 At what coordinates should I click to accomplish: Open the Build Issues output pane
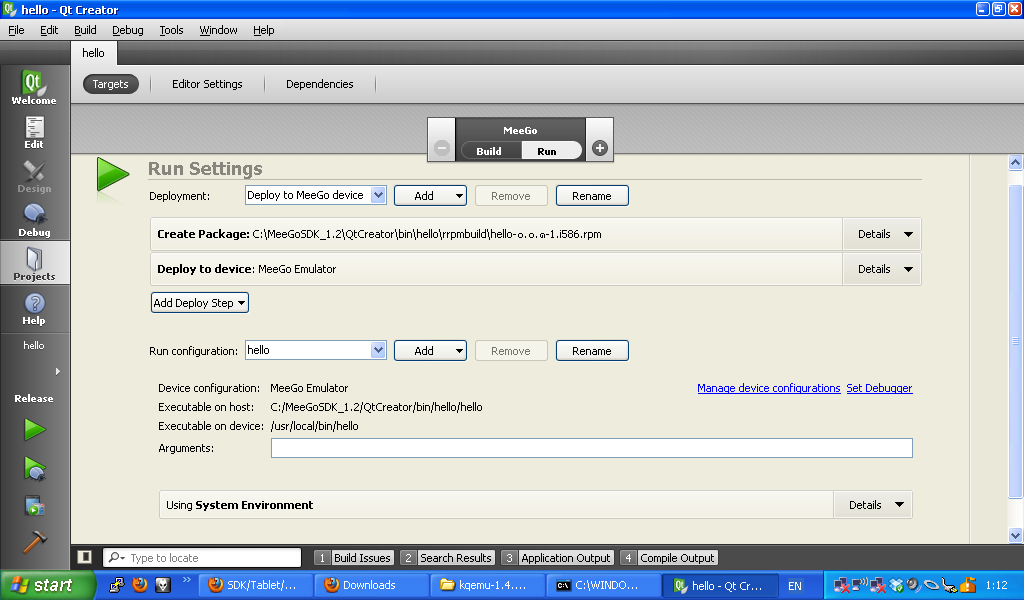coord(354,558)
